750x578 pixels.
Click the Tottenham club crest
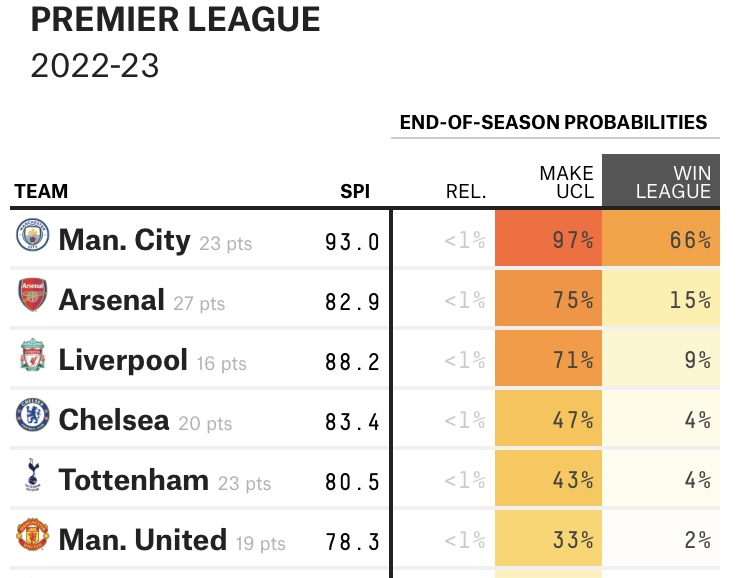tap(32, 477)
